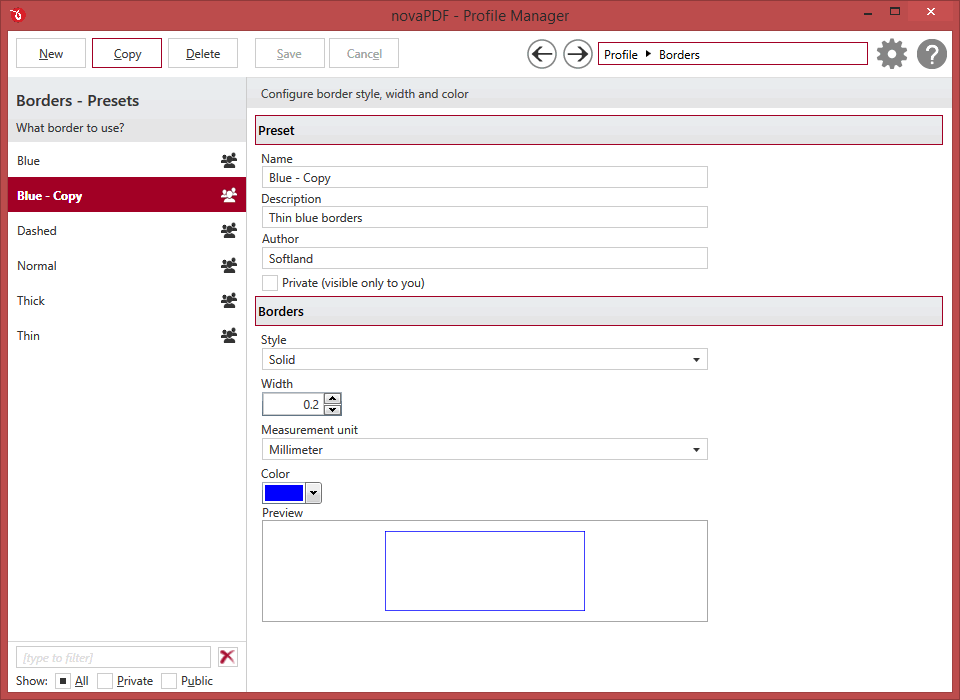
Task: Click the Author field containing Softland
Action: (484, 258)
